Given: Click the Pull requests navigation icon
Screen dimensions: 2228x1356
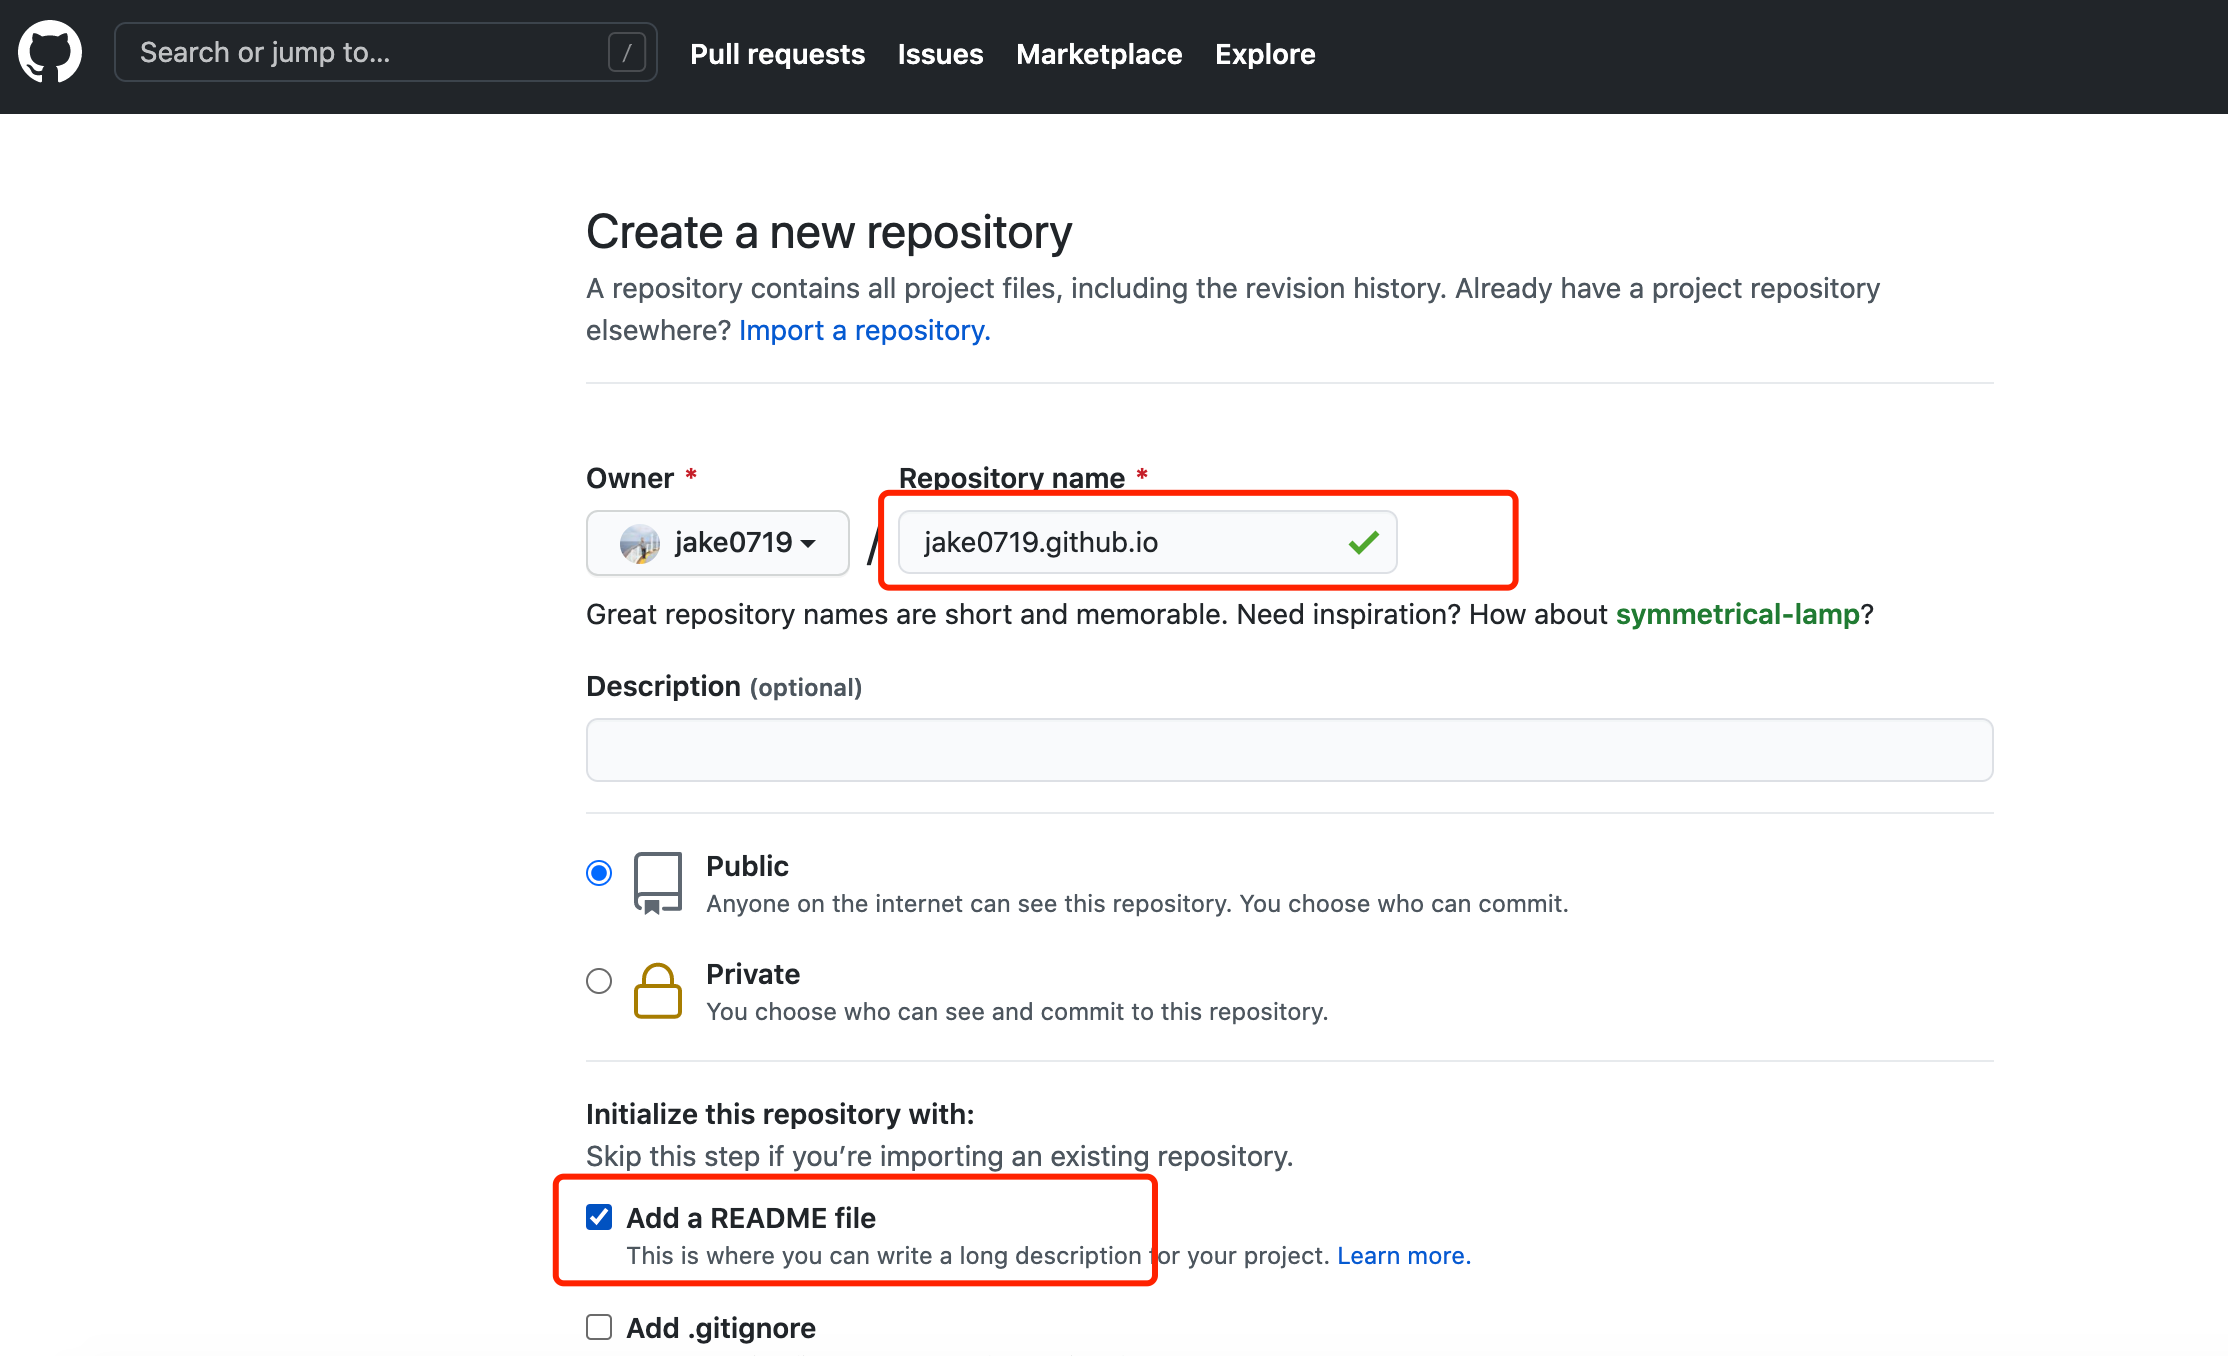Looking at the screenshot, I should tap(777, 53).
